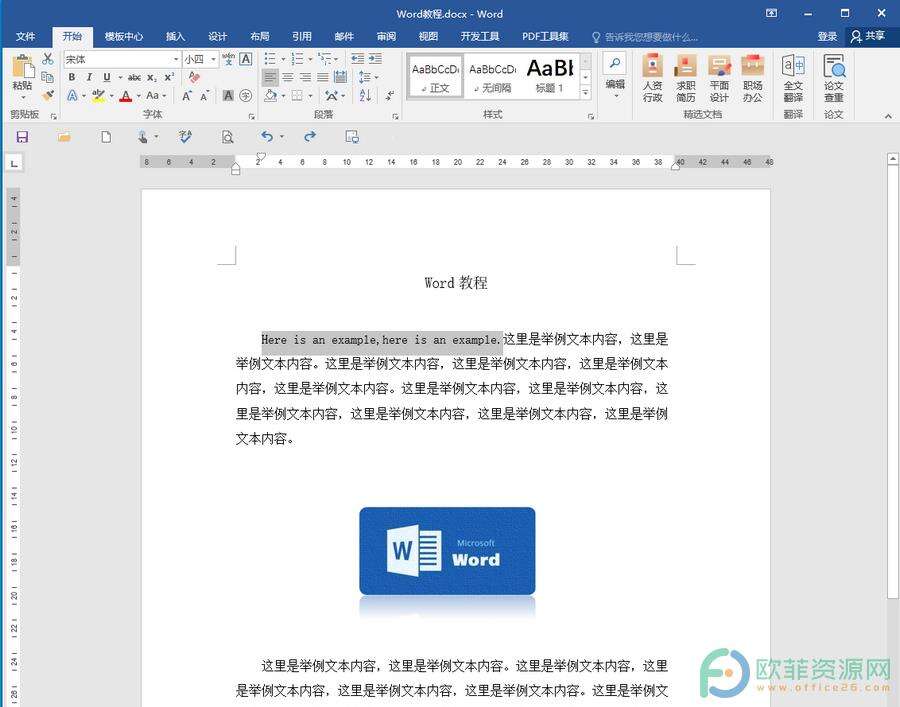900x707 pixels.
Task: Click the Save icon in quick toolbar
Action: coord(22,137)
